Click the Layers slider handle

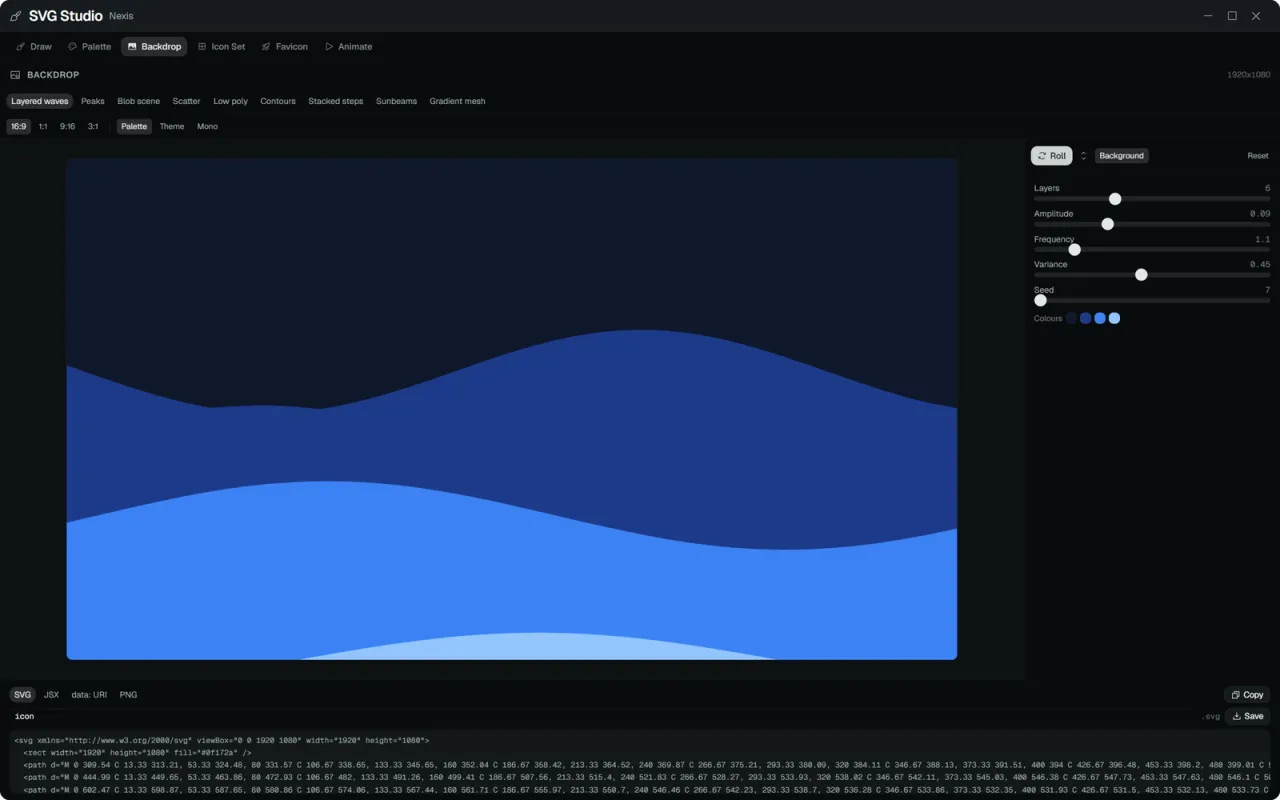point(1115,199)
